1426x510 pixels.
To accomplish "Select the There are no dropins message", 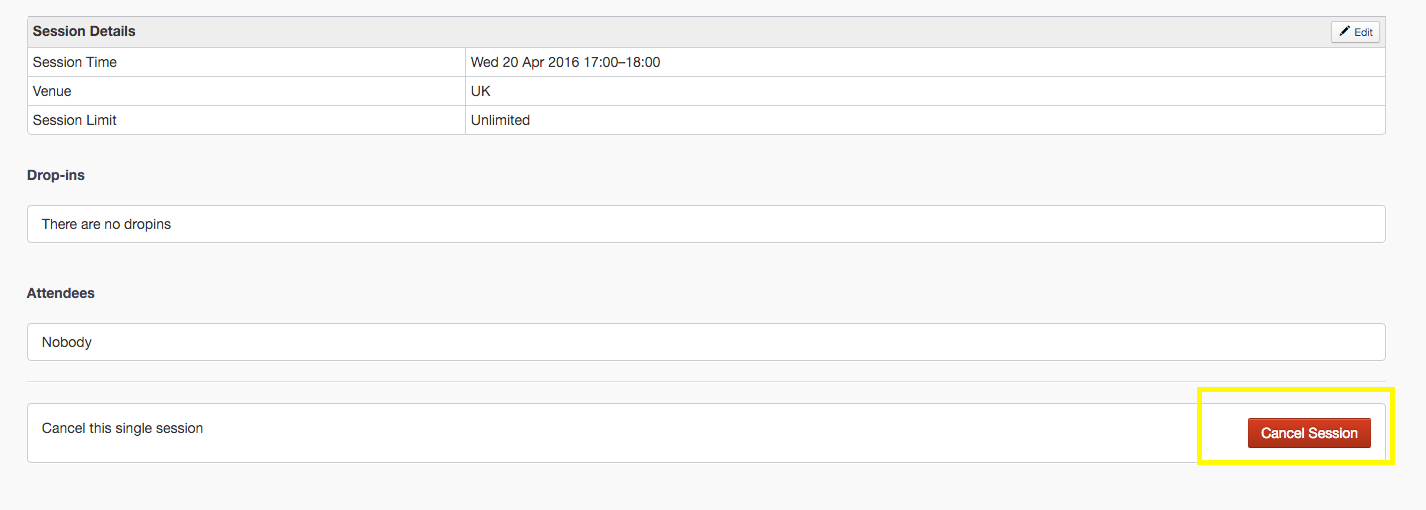I will coord(106,224).
